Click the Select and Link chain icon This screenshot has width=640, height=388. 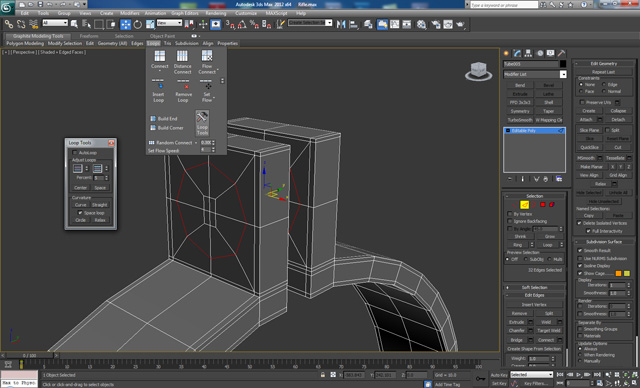click(9, 24)
